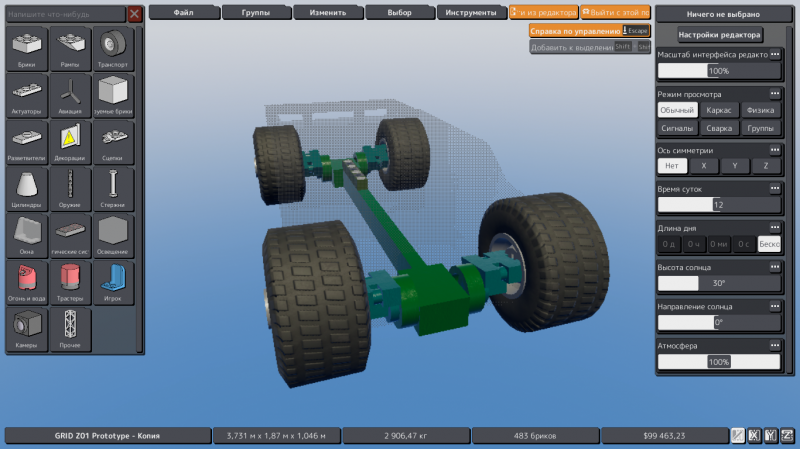Adjust the Высота солнца slider

719,283
